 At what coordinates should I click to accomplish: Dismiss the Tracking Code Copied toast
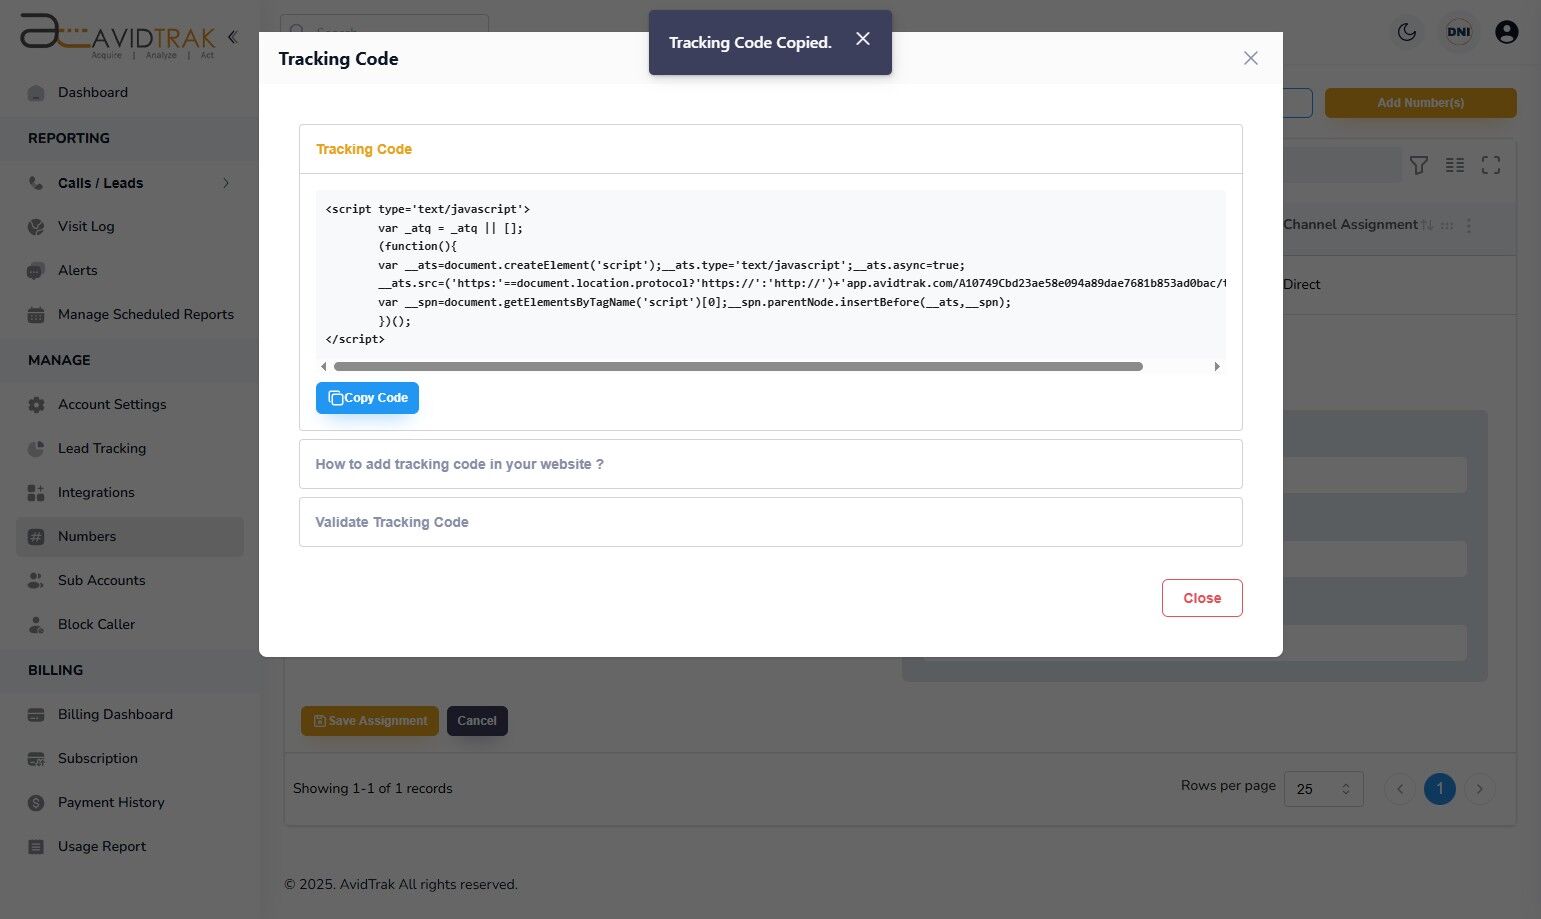[863, 39]
